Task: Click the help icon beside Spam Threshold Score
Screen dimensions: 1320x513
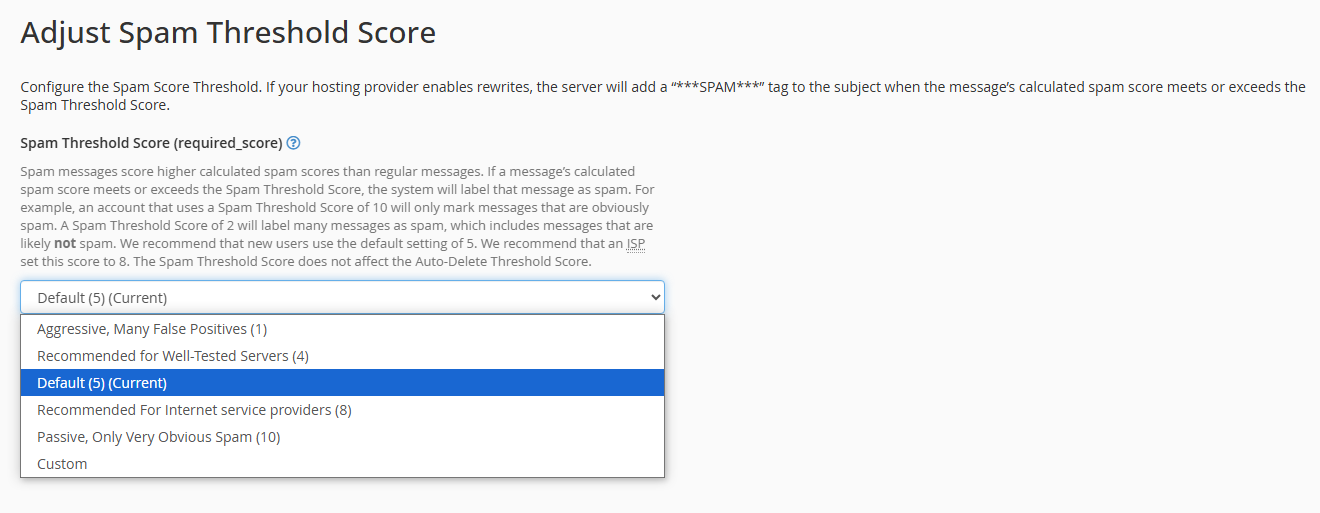Action: point(293,143)
